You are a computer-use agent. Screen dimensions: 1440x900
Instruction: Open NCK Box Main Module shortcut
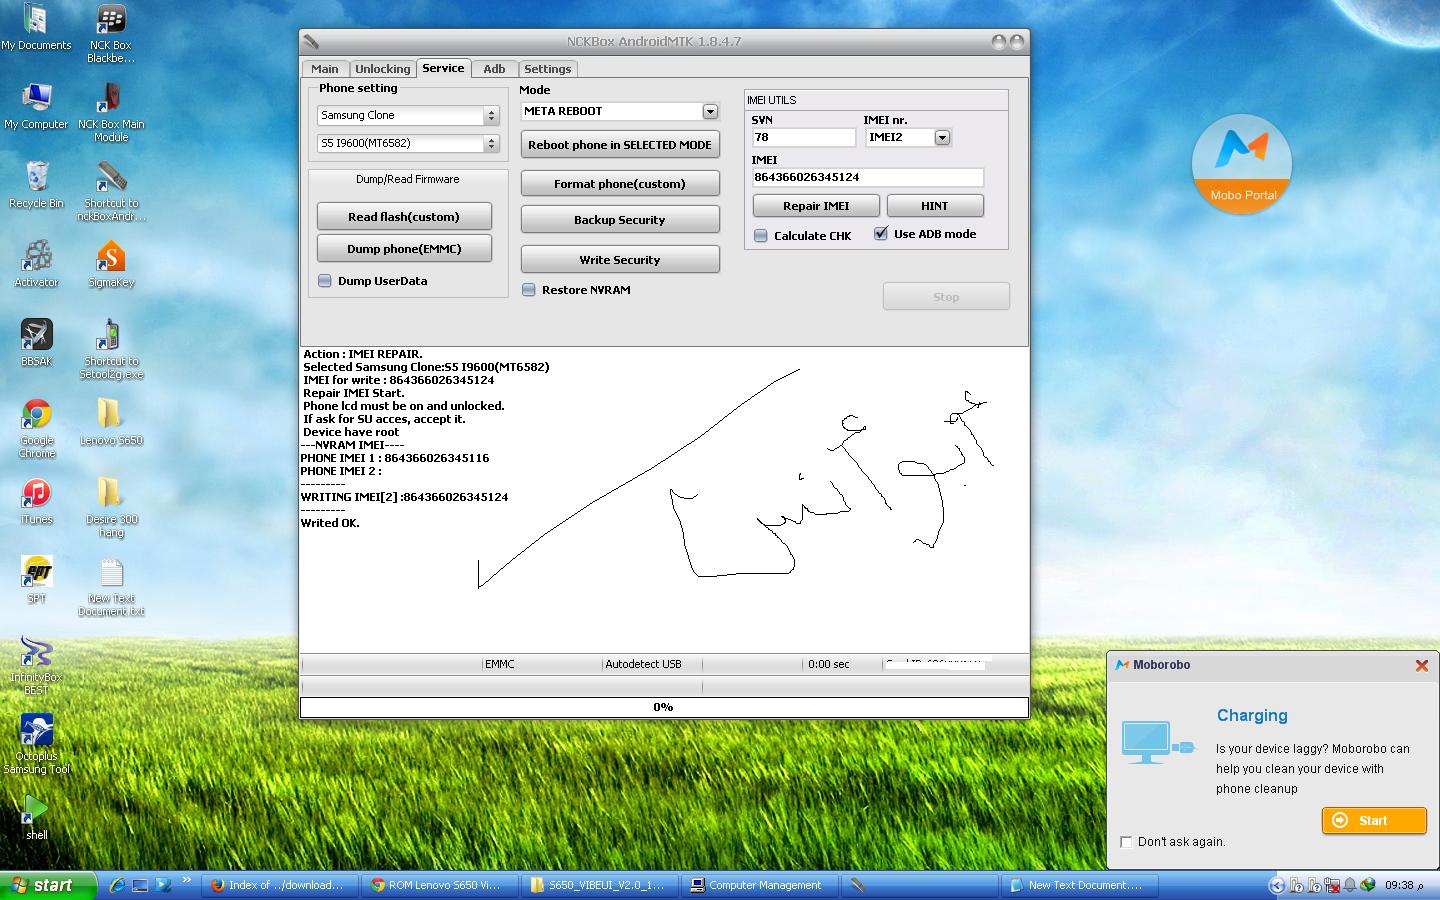tap(110, 112)
